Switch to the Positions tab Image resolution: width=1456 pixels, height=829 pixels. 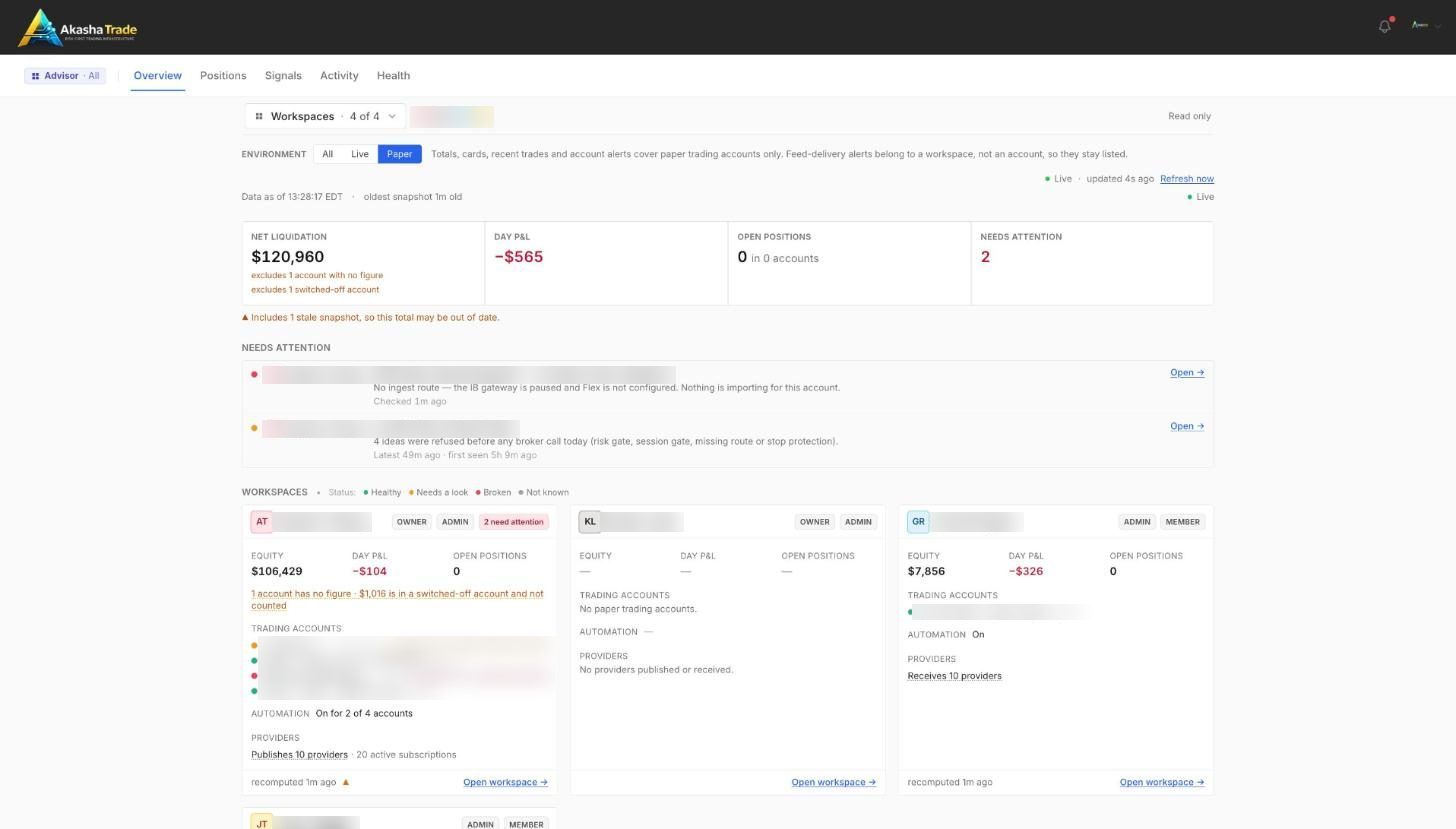click(x=223, y=76)
